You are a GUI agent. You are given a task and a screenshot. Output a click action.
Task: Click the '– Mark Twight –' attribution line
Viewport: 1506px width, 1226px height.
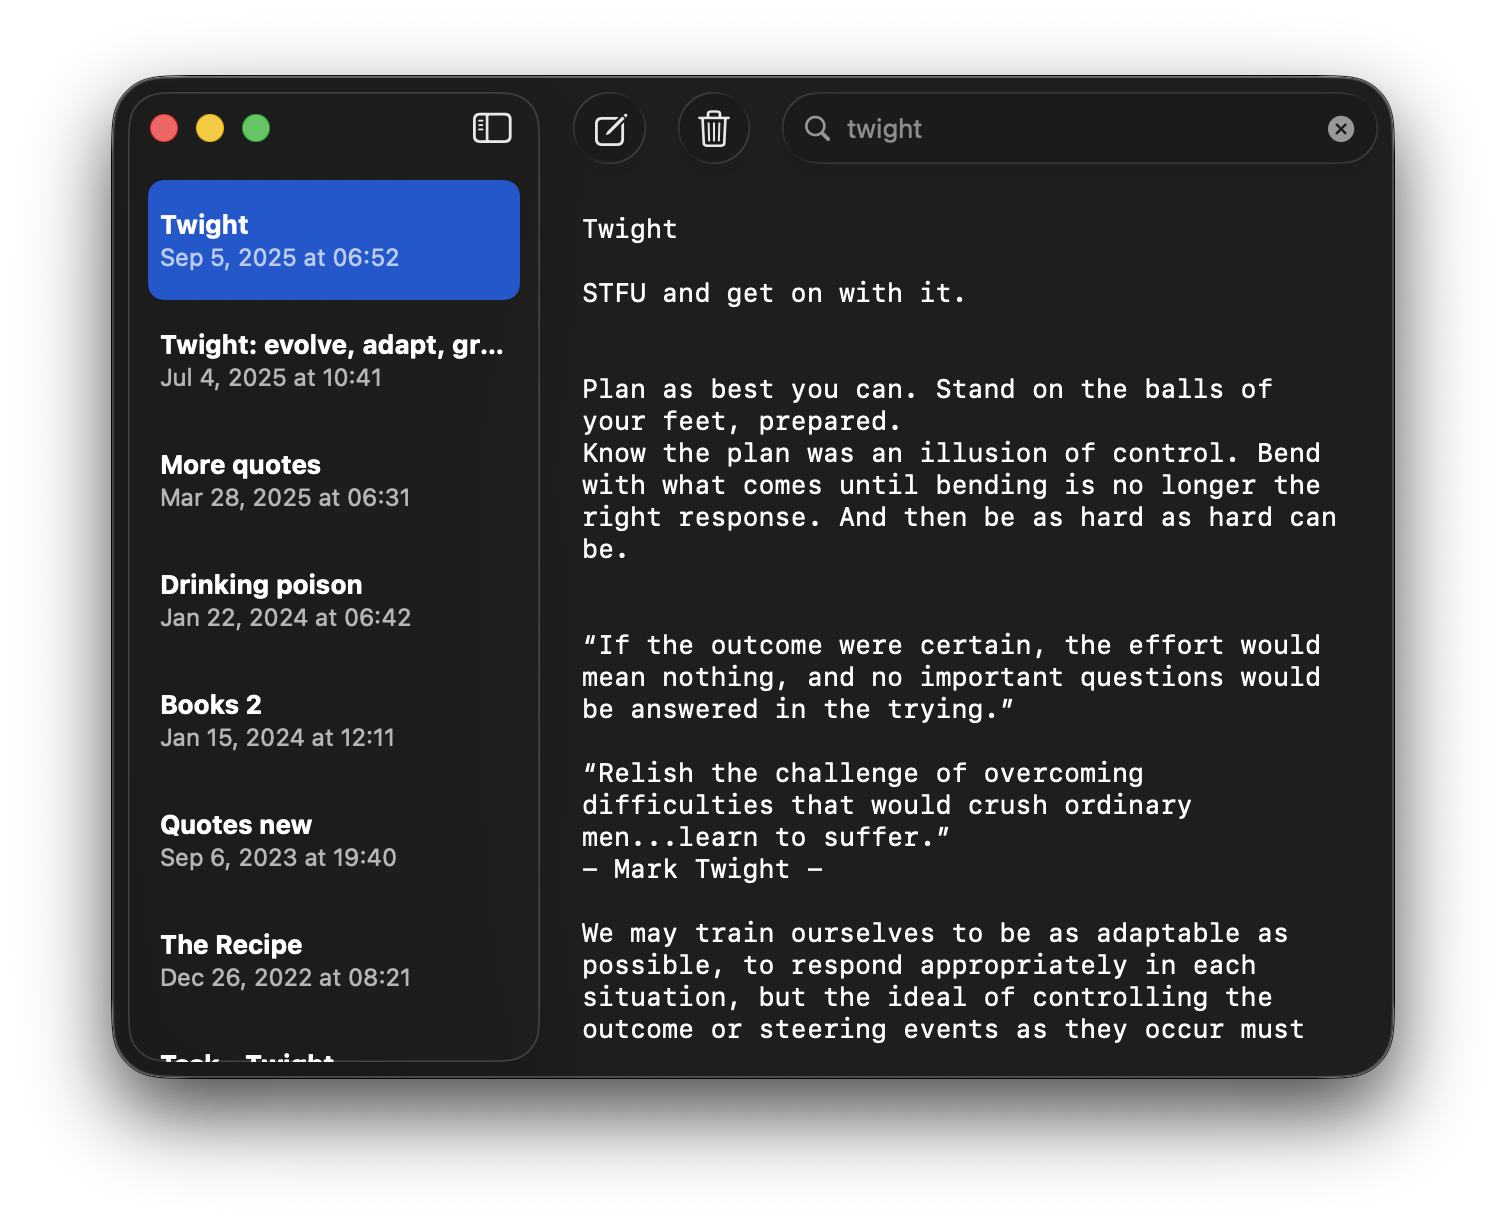pyautogui.click(x=702, y=869)
